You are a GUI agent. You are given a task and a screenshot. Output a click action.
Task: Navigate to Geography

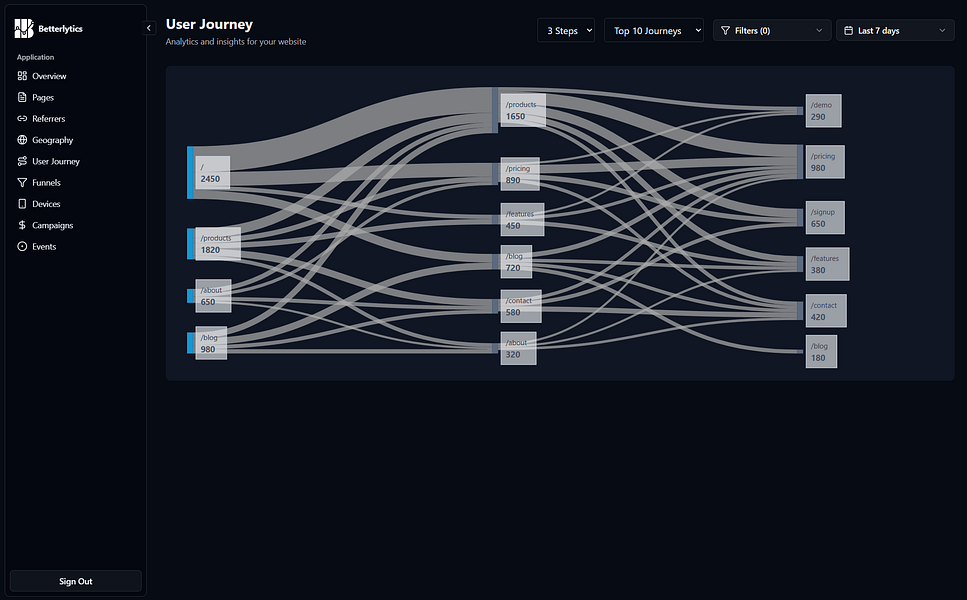click(x=75, y=140)
